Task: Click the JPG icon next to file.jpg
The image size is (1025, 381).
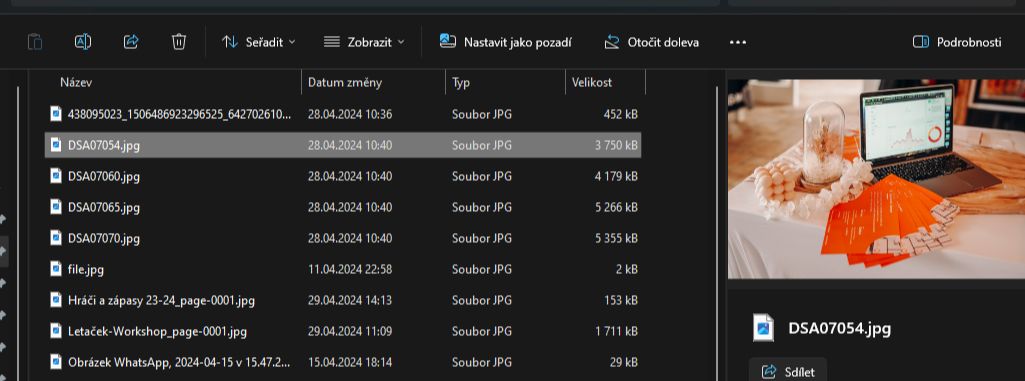Action: (56, 269)
